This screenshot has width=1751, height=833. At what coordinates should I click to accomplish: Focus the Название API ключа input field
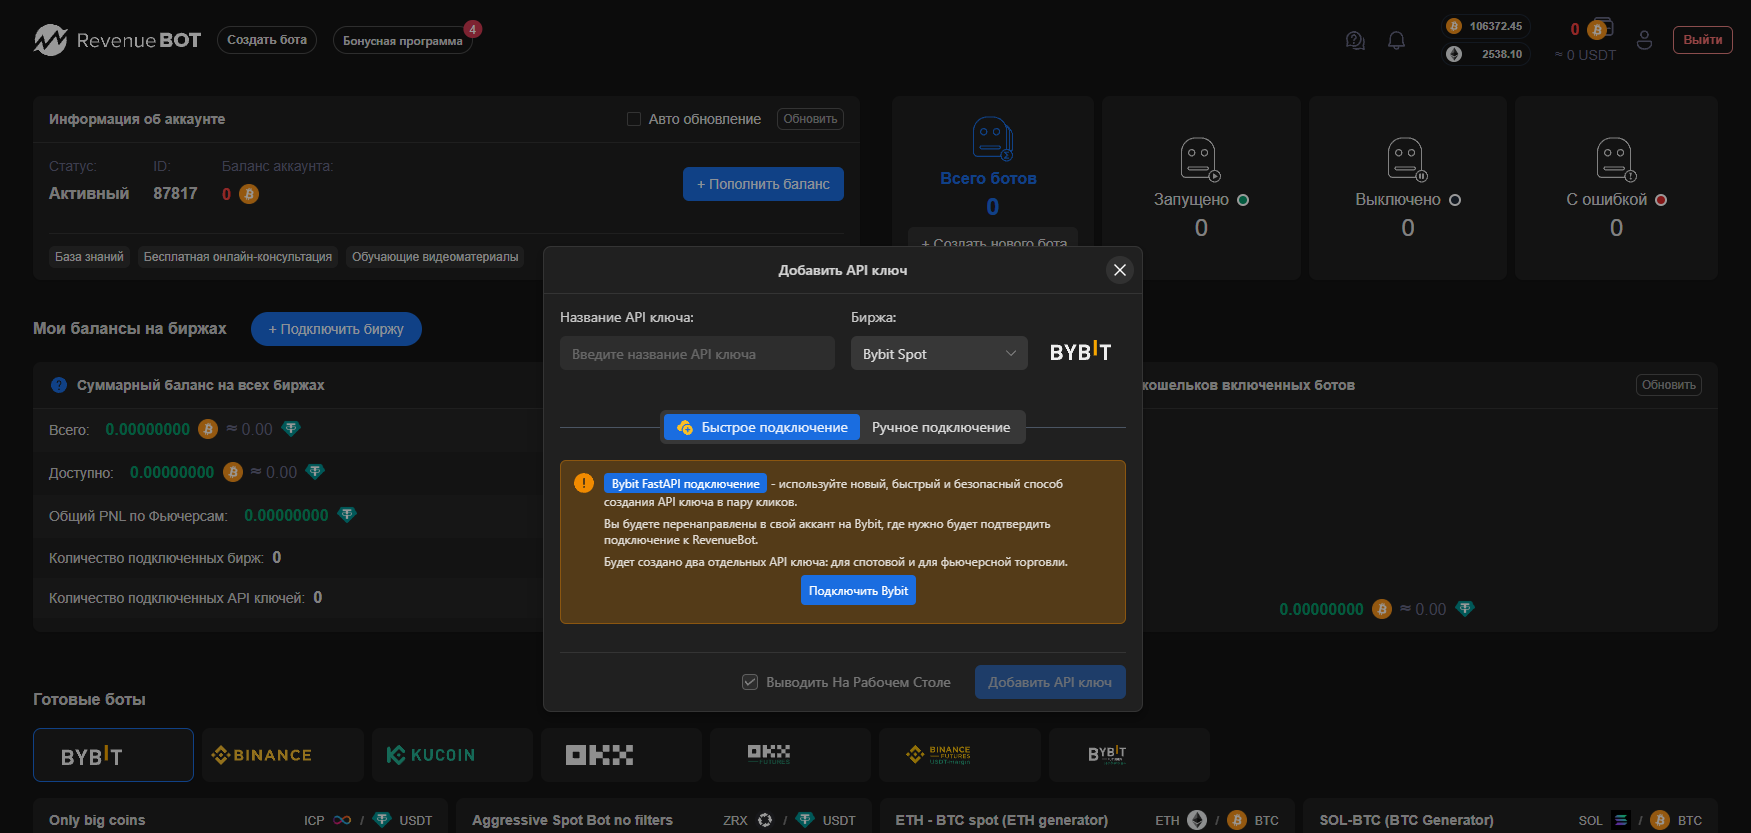coord(697,353)
